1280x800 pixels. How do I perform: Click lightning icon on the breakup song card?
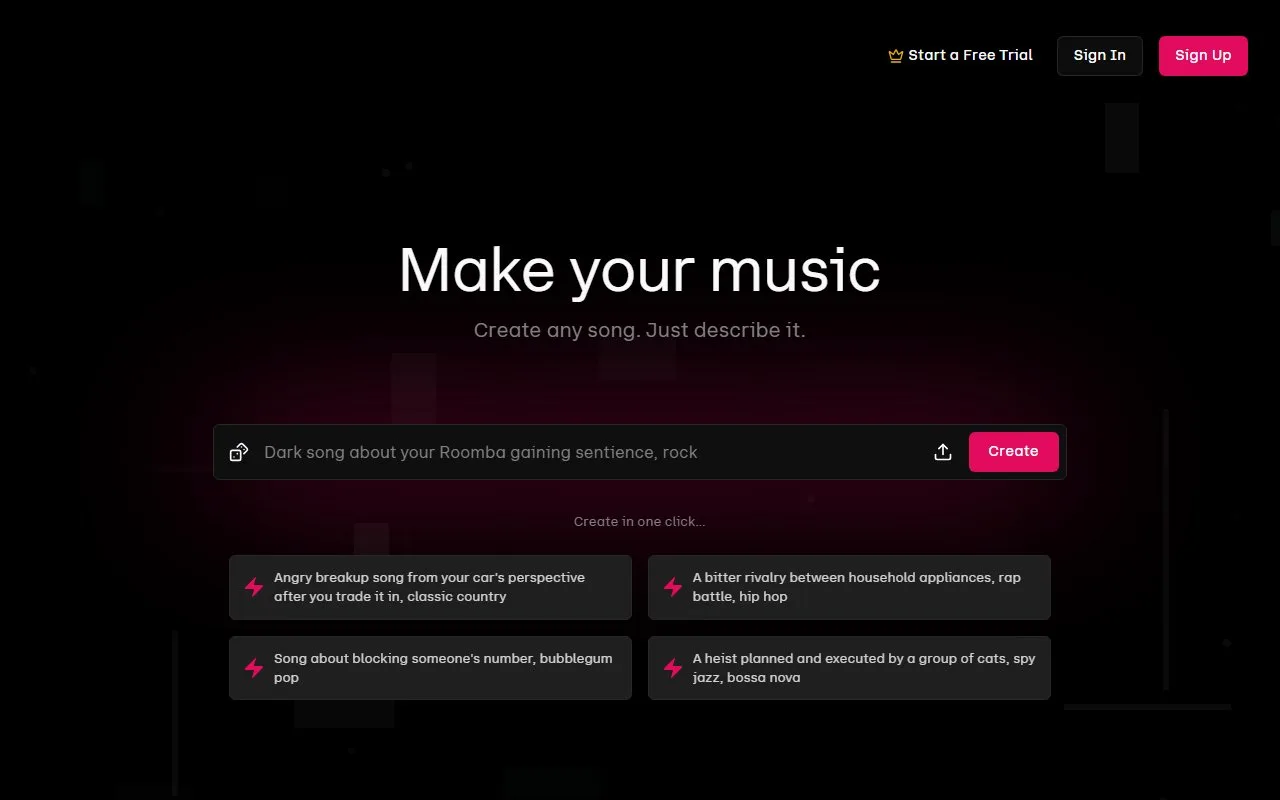(x=254, y=587)
